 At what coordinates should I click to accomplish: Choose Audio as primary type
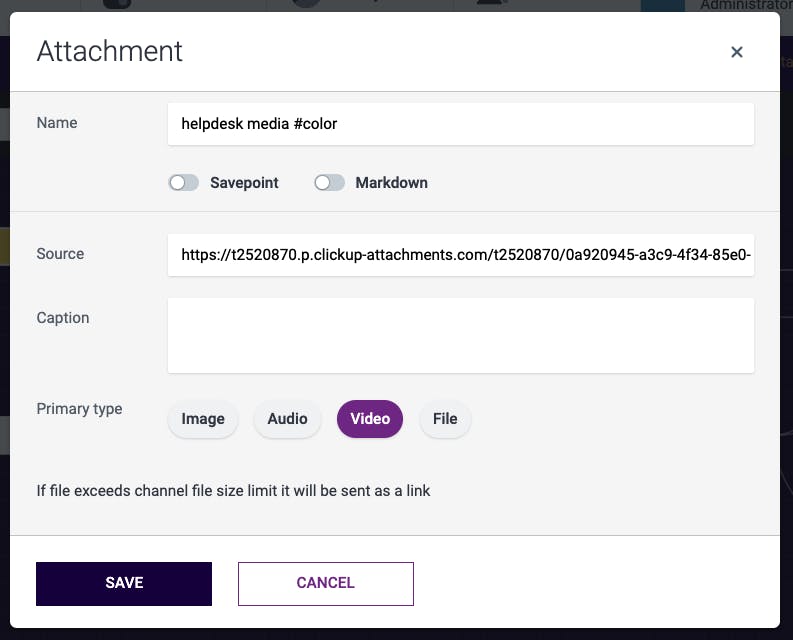[287, 419]
